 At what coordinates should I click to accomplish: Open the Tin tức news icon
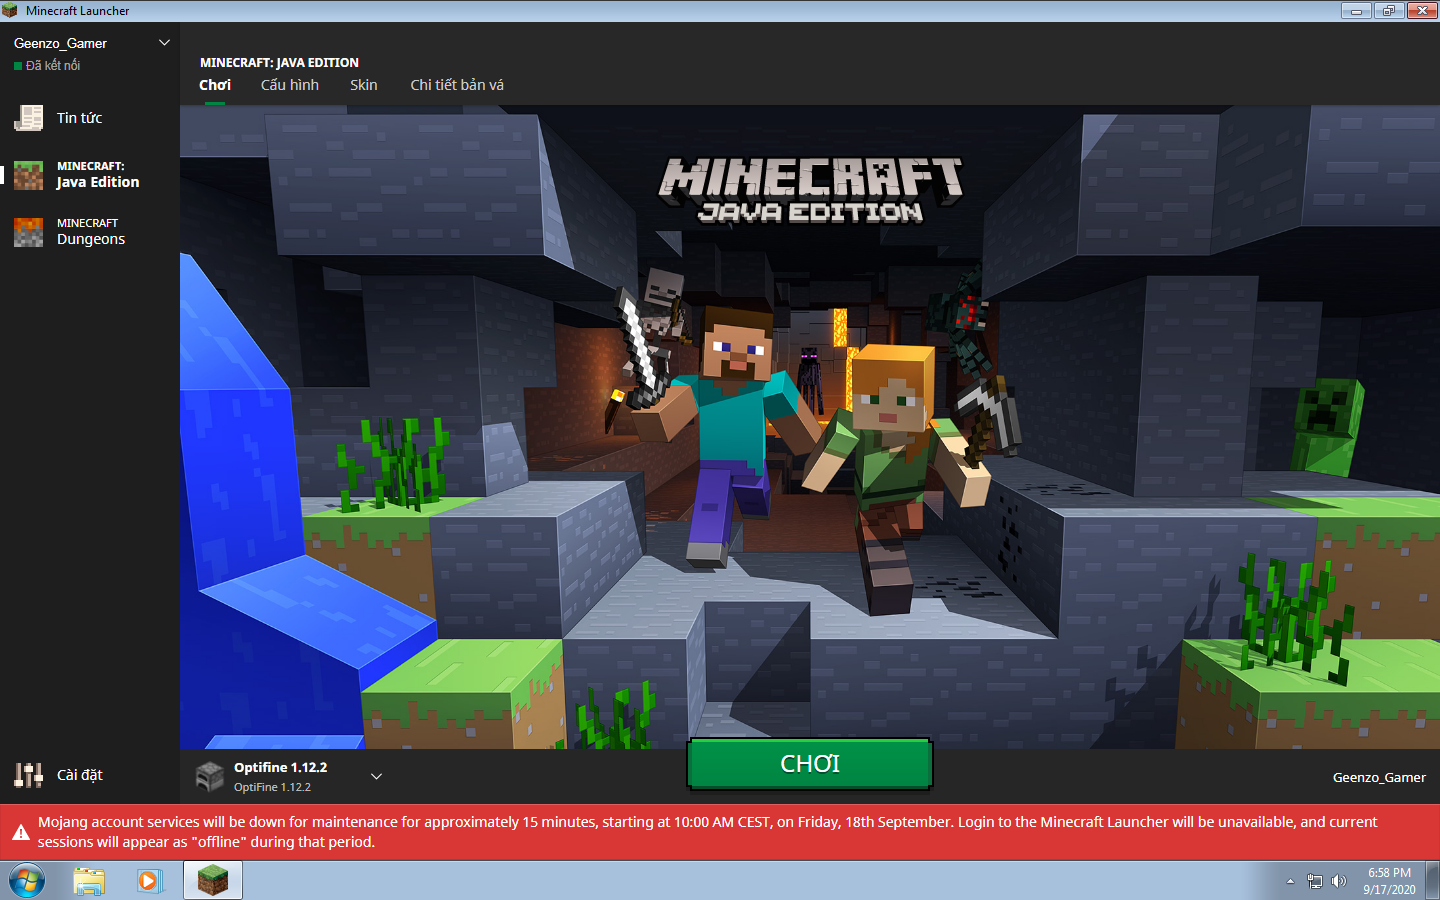tap(29, 118)
